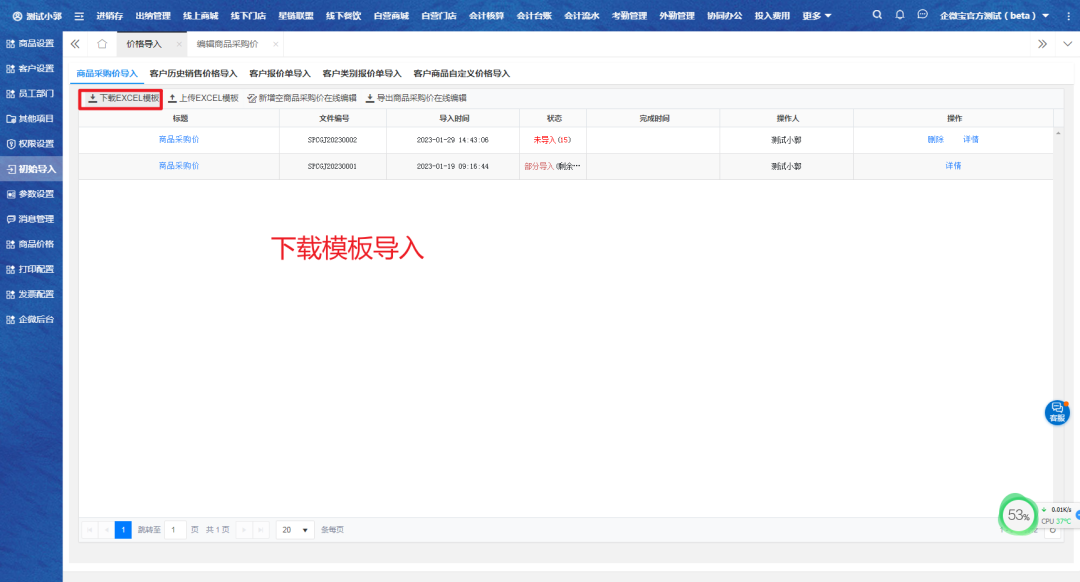1080x582 pixels.
Task: Close the 价格导入 tab
Action: point(179,44)
